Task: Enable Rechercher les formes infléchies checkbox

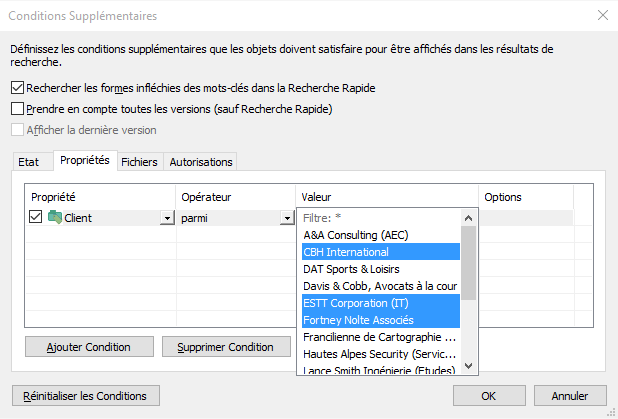Action: click(x=16, y=88)
